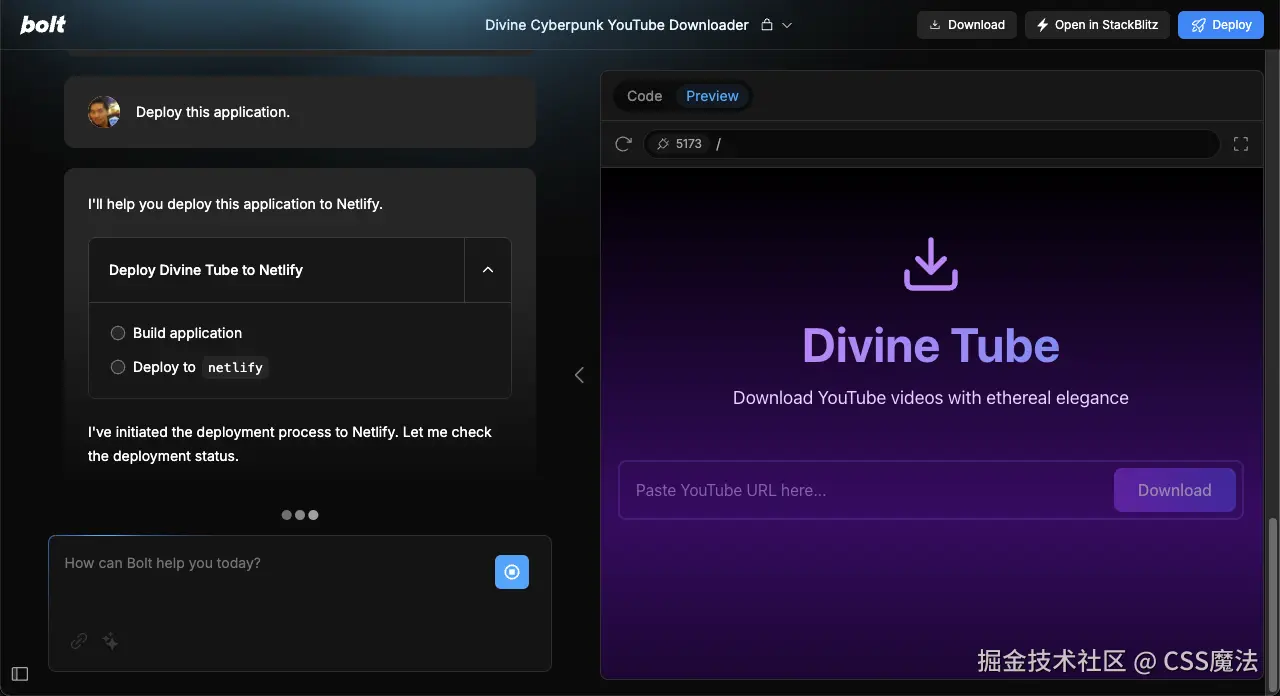Click the port 5173 plug selector
1280x696 pixels.
[679, 144]
